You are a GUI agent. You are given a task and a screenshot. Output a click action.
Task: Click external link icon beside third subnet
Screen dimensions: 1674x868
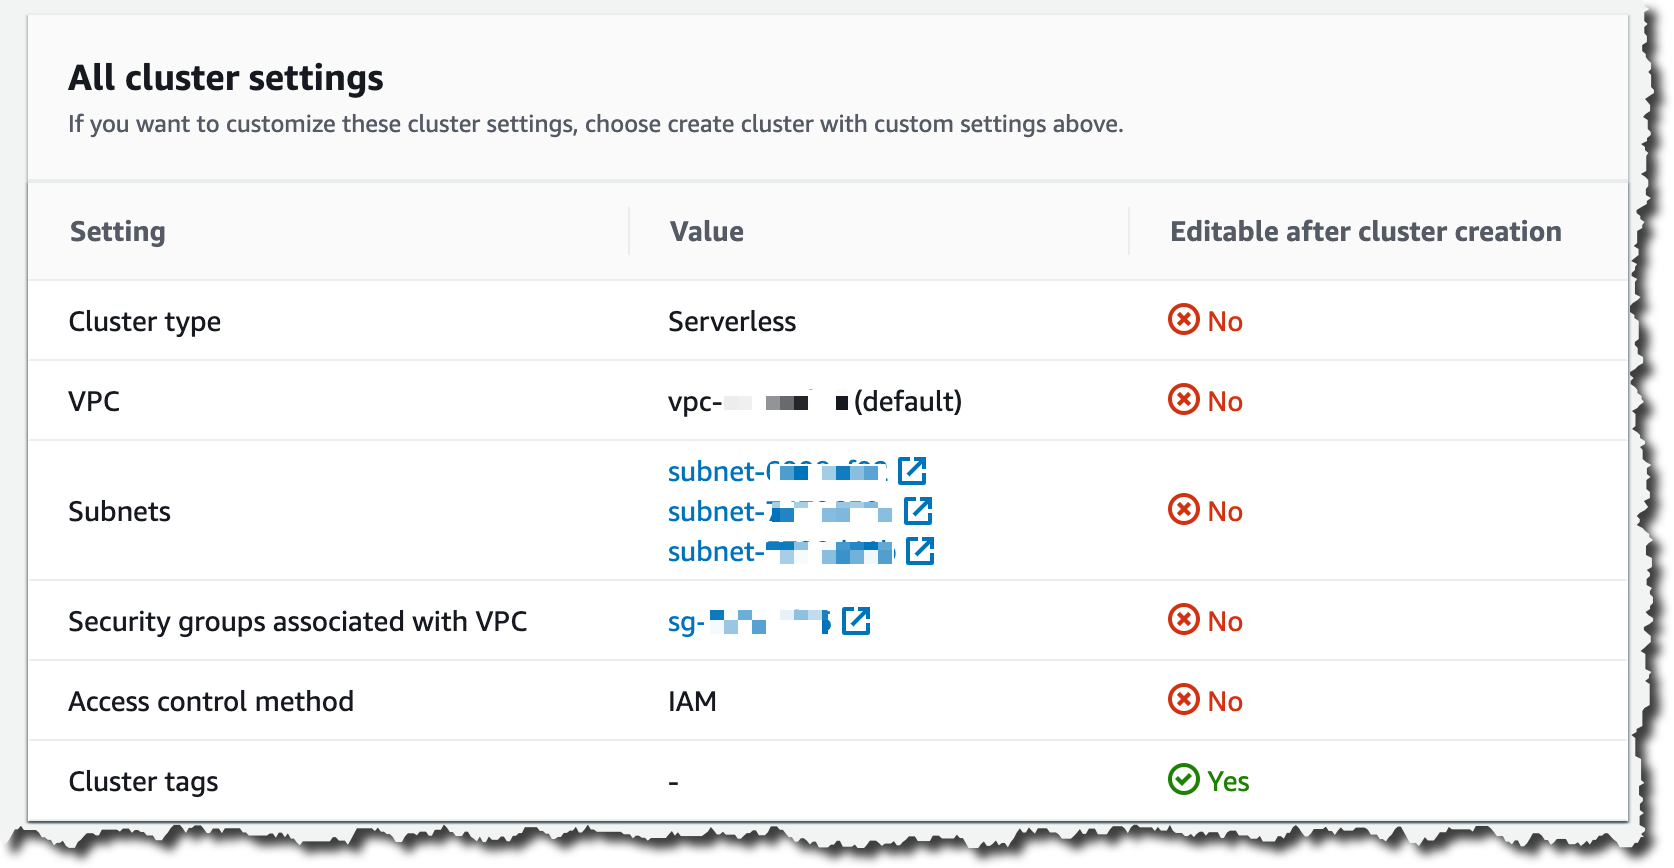point(920,551)
